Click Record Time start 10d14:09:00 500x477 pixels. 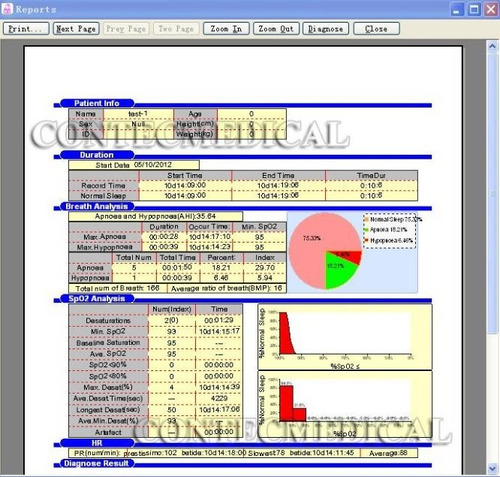[185, 185]
